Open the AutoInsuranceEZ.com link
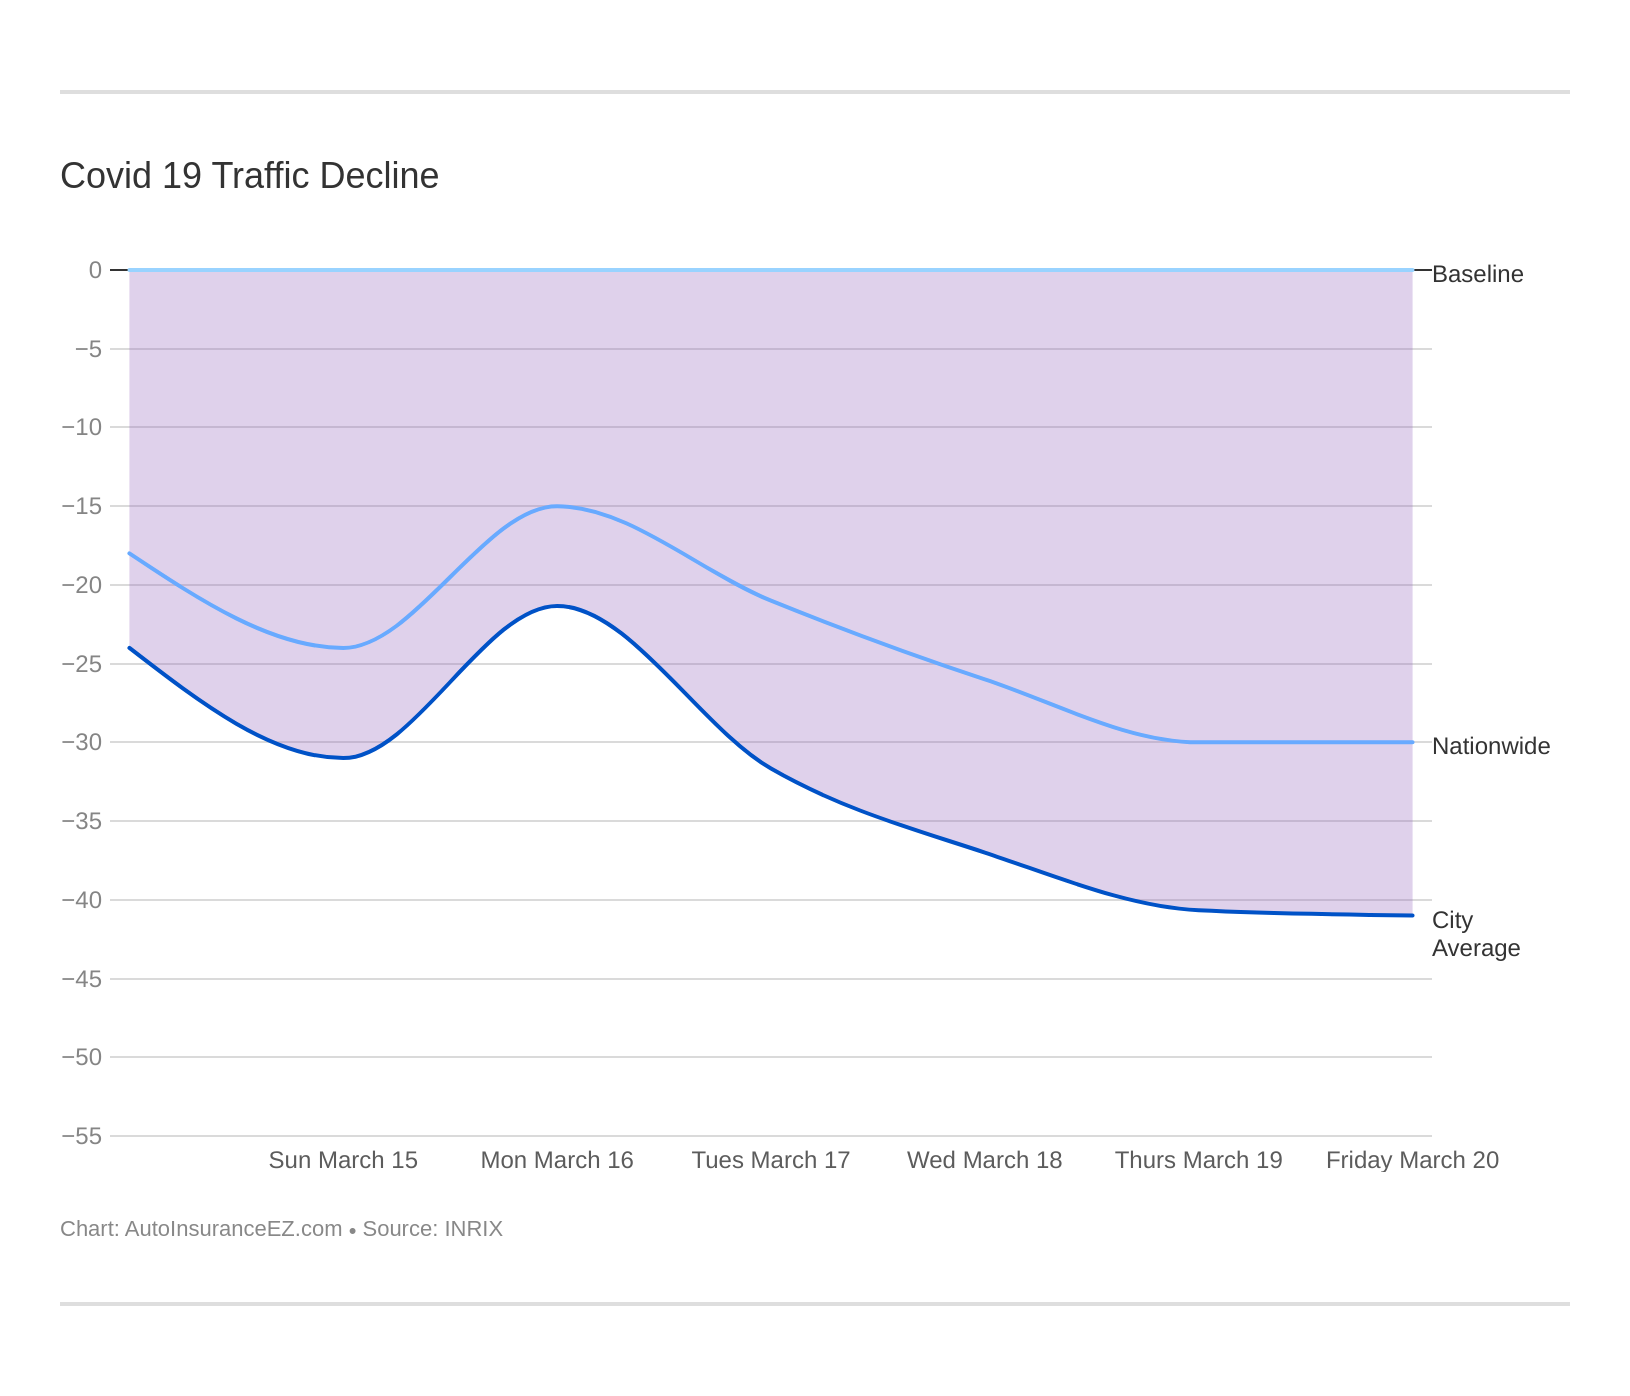Viewport: 1630px width, 1396px height. (x=232, y=1228)
